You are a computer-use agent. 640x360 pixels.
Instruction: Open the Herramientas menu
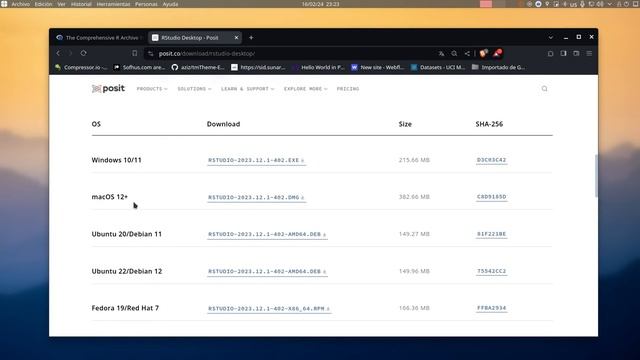[x=113, y=4]
